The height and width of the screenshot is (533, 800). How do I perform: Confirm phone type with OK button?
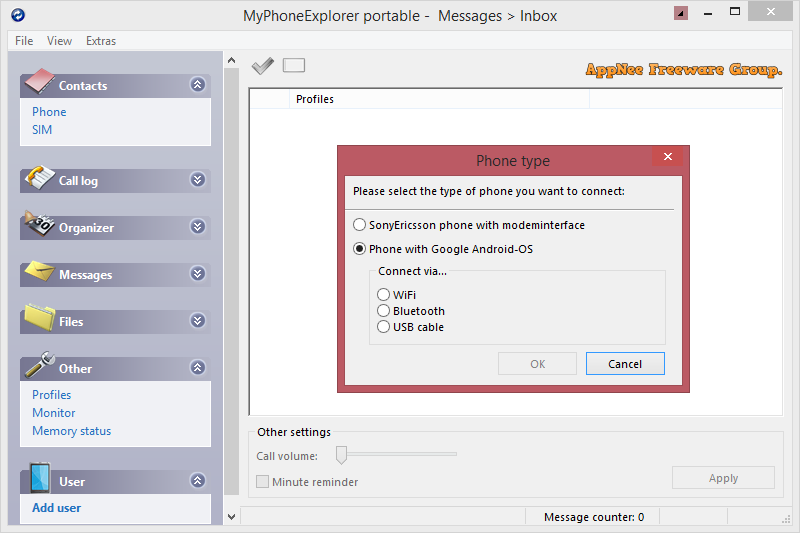click(537, 364)
